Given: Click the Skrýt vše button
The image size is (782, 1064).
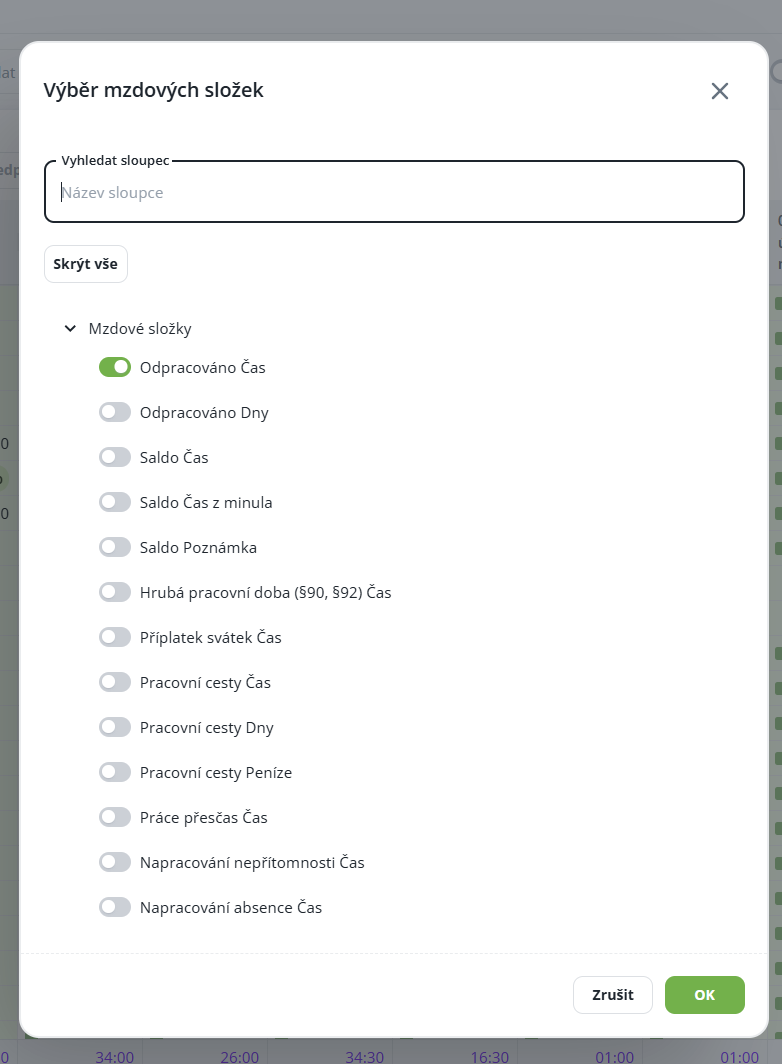Looking at the screenshot, I should pos(86,264).
